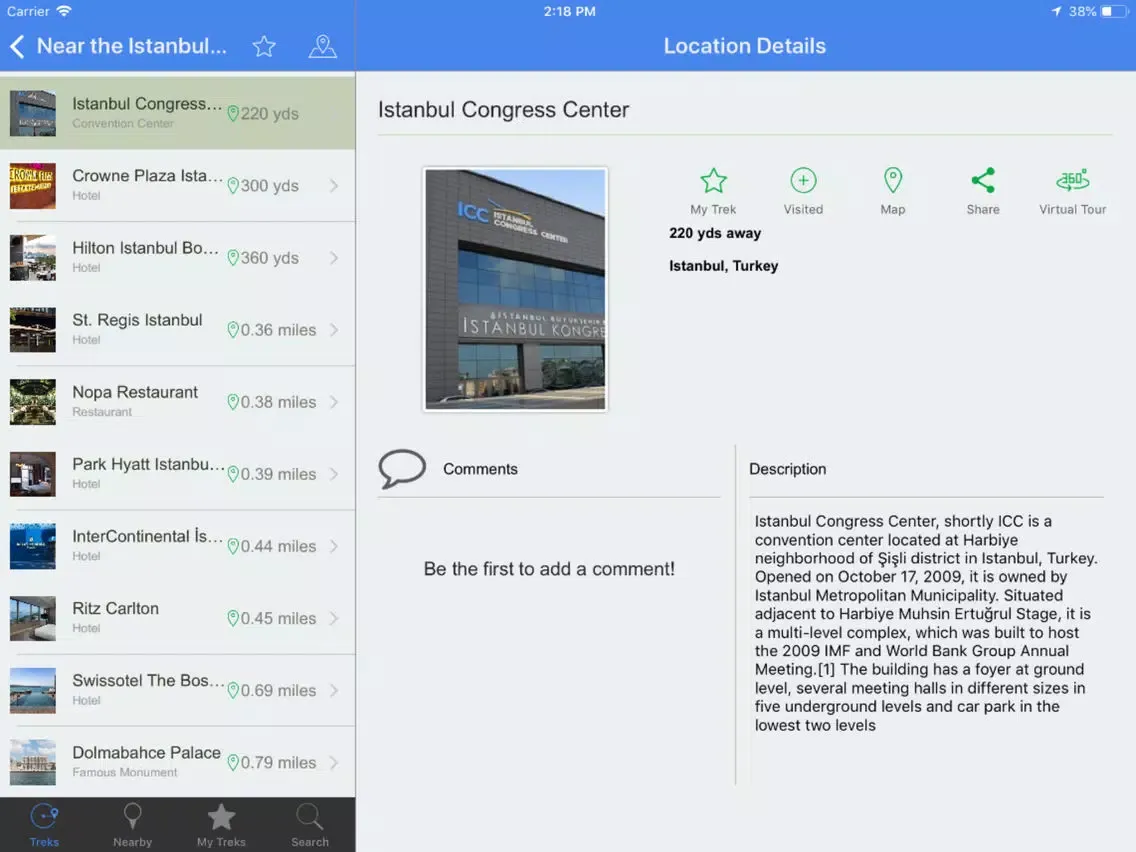The image size is (1136, 852).
Task: Expand the Crowne Plaza row chevron
Action: click(334, 185)
